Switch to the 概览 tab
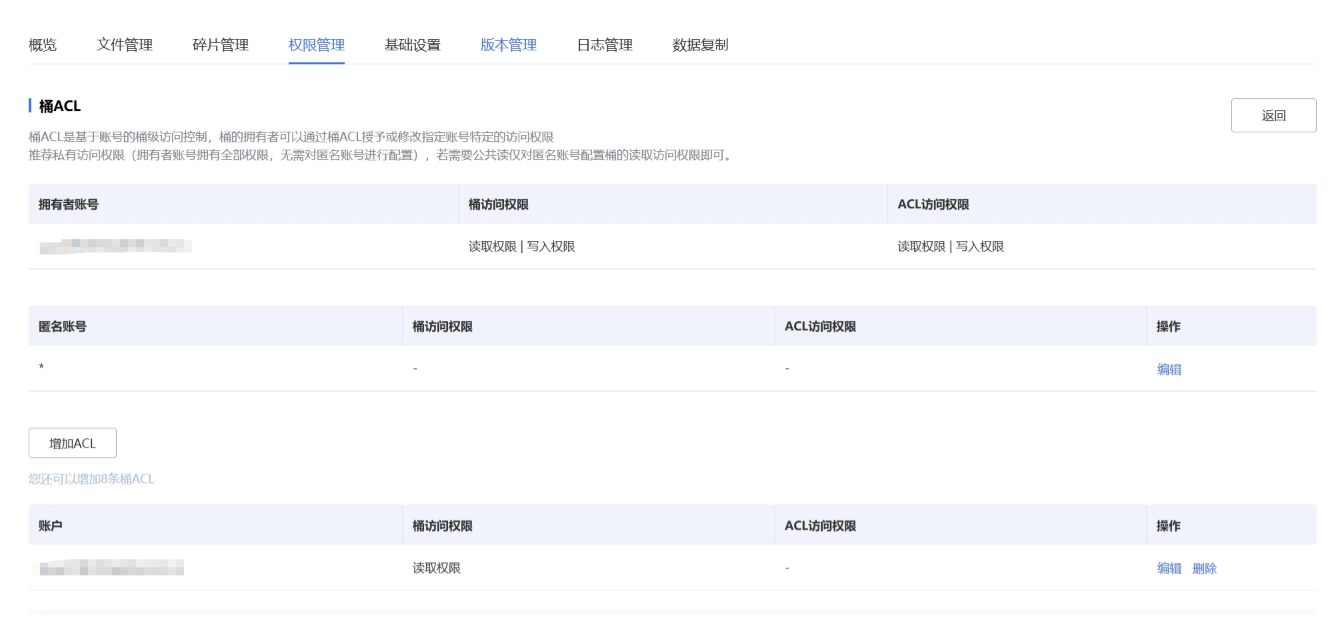Viewport: 1340px width, 629px height. tap(42, 45)
